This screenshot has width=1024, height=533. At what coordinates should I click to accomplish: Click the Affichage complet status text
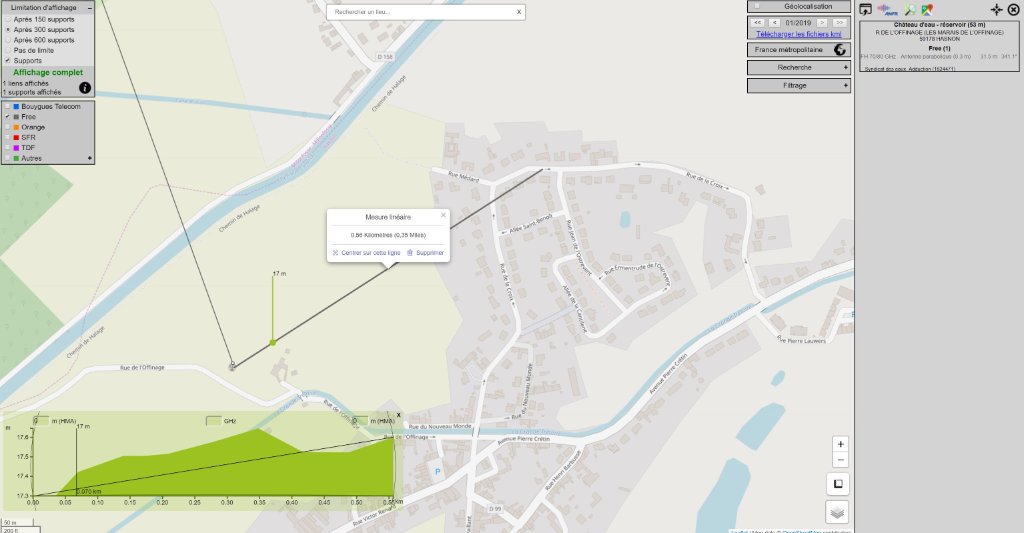(x=48, y=73)
